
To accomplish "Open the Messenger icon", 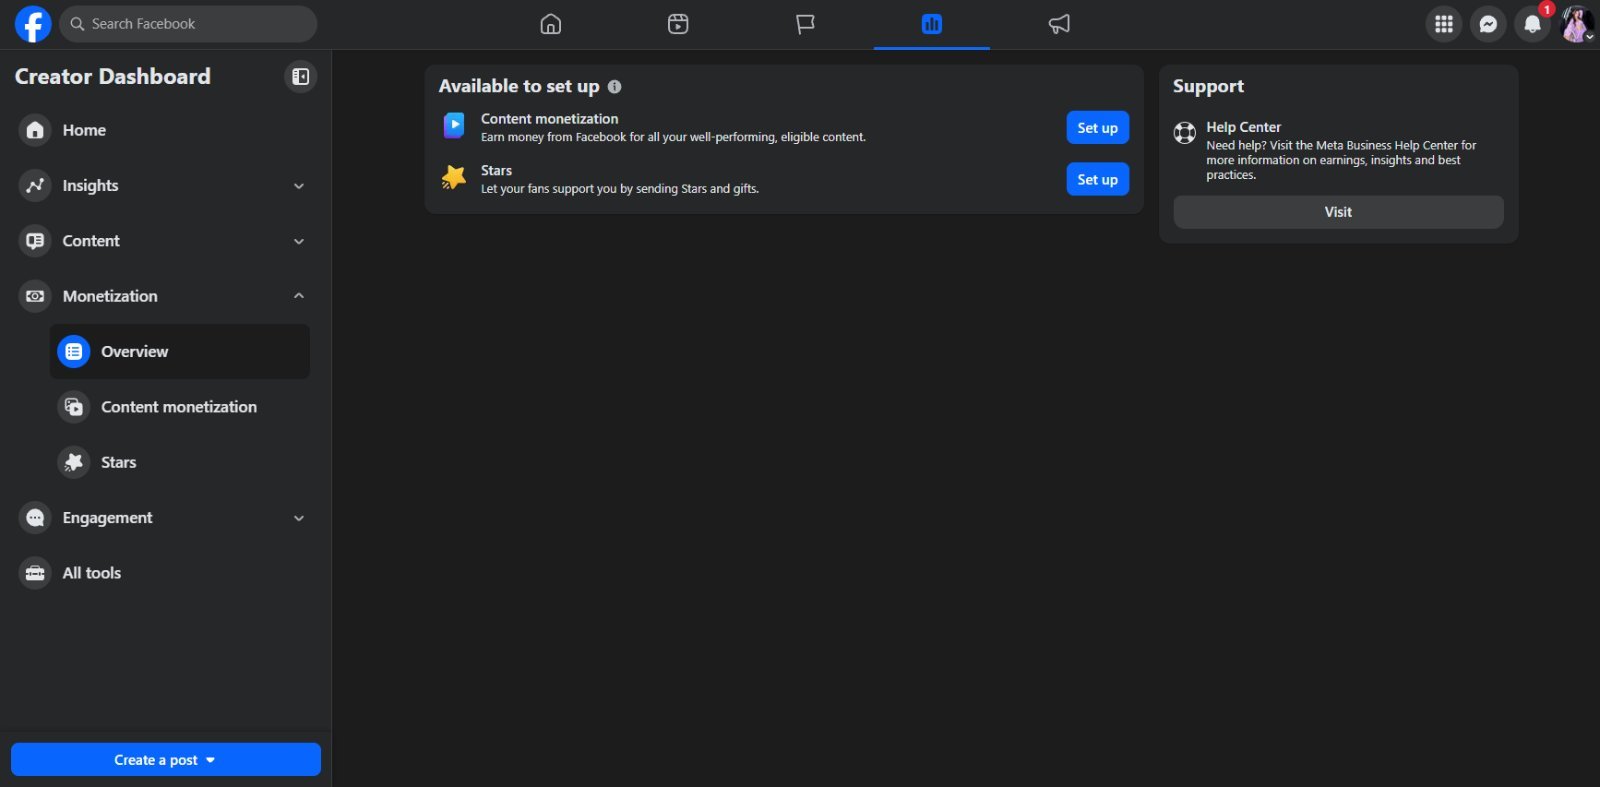I will tap(1488, 24).
